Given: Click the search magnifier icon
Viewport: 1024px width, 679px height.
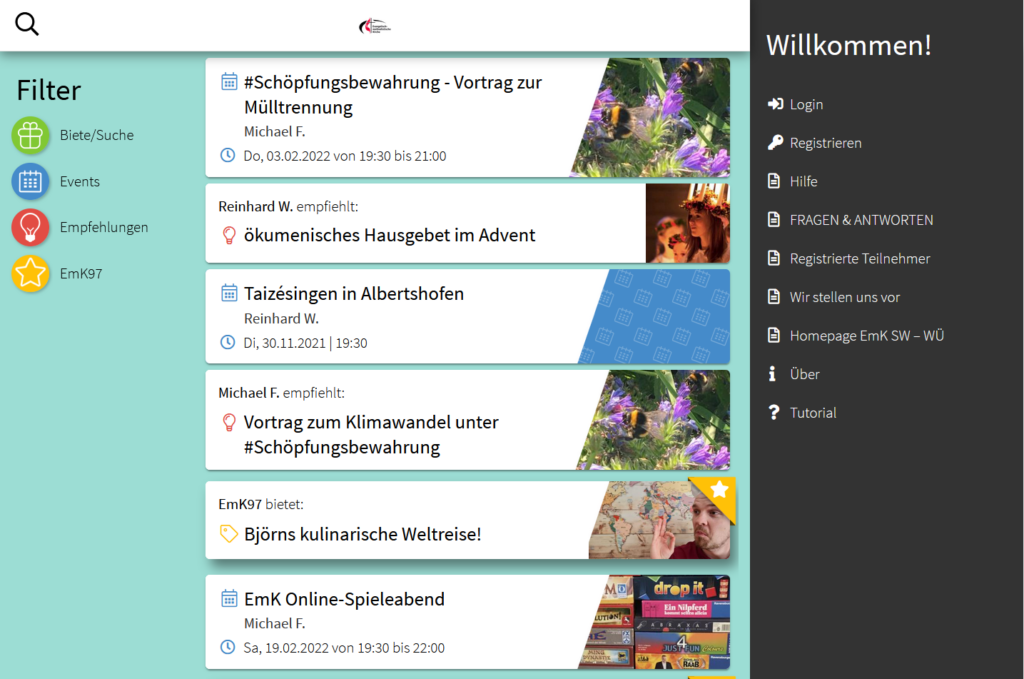Looking at the screenshot, I should [x=27, y=25].
